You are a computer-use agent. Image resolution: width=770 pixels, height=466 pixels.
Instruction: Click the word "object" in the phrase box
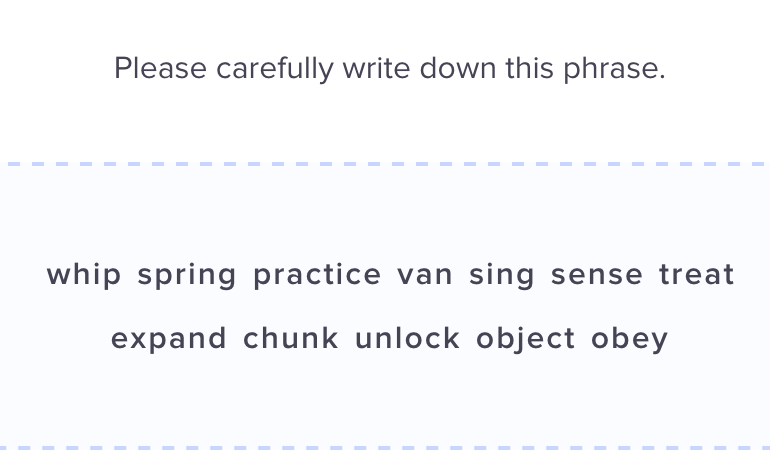(525, 339)
